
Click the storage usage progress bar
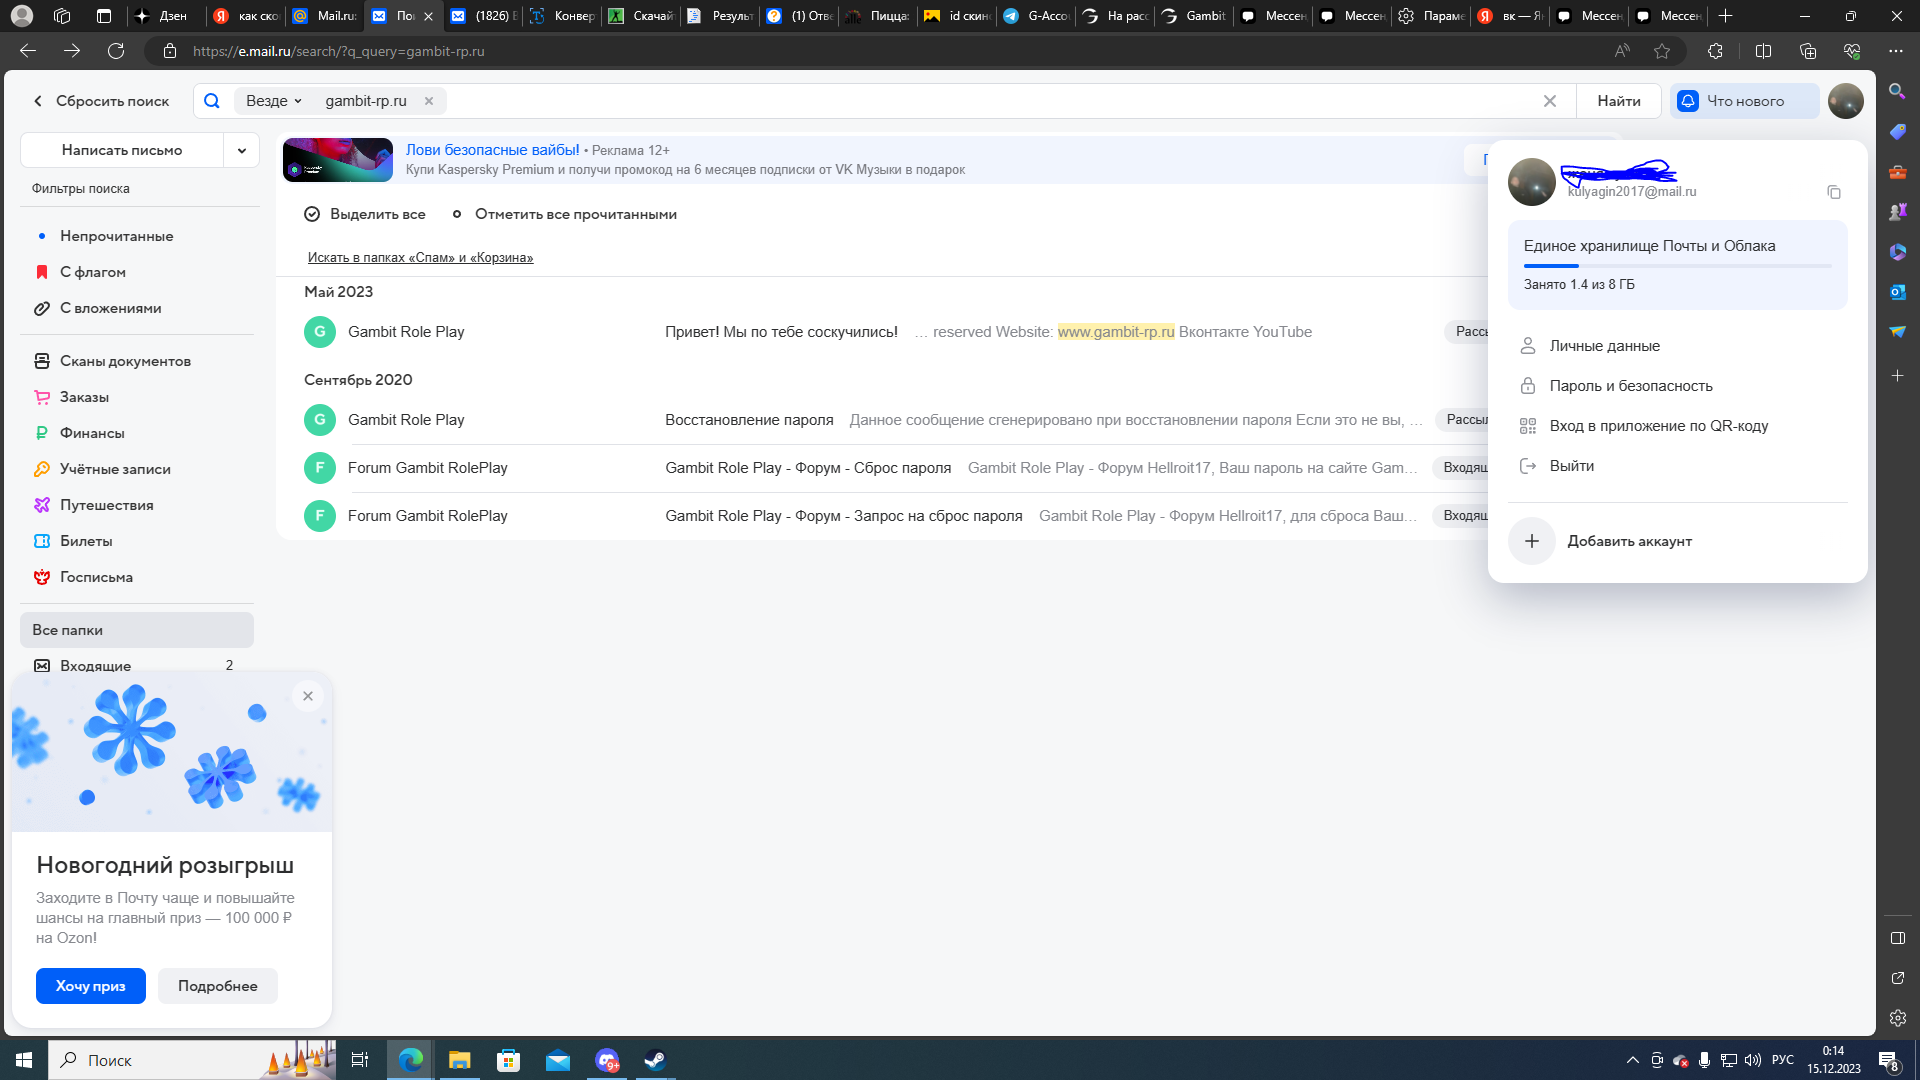tap(1677, 266)
